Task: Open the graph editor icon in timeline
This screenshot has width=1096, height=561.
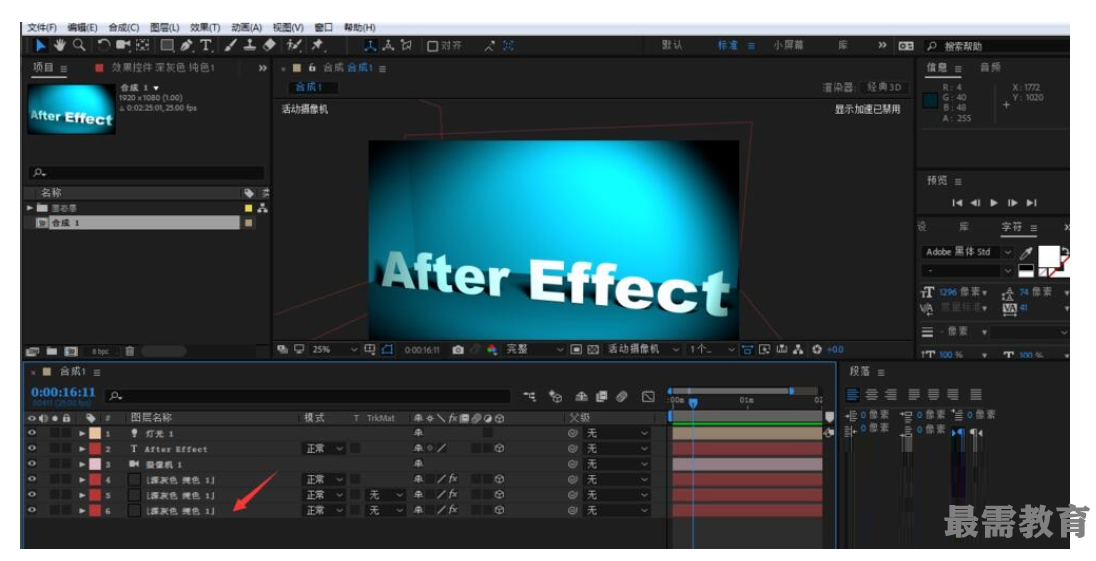Action: point(648,396)
